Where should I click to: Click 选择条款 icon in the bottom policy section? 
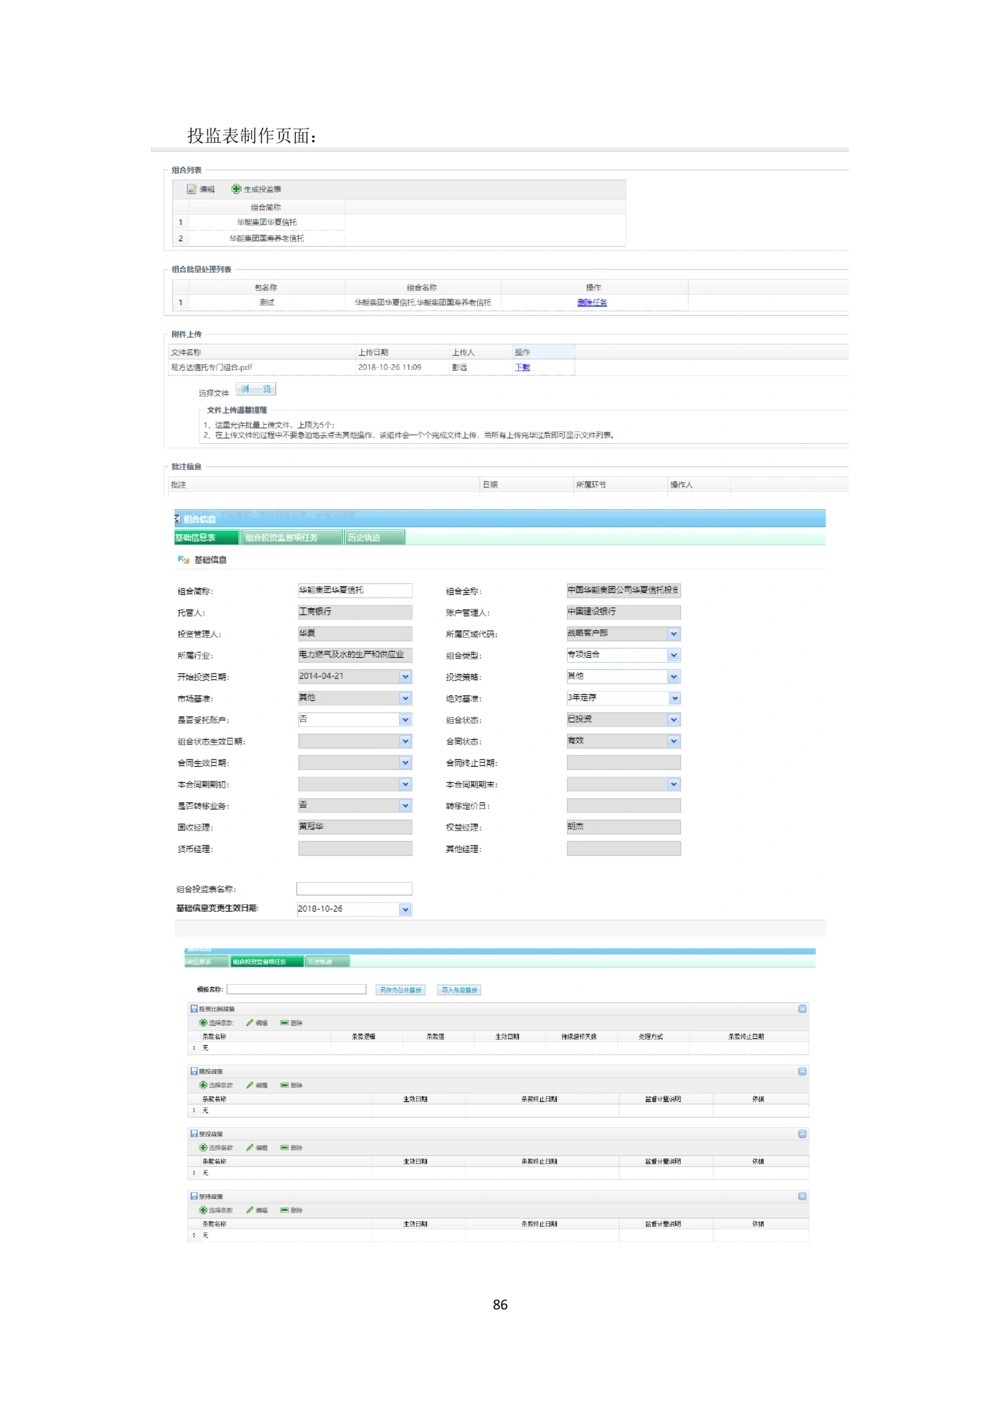[203, 1210]
